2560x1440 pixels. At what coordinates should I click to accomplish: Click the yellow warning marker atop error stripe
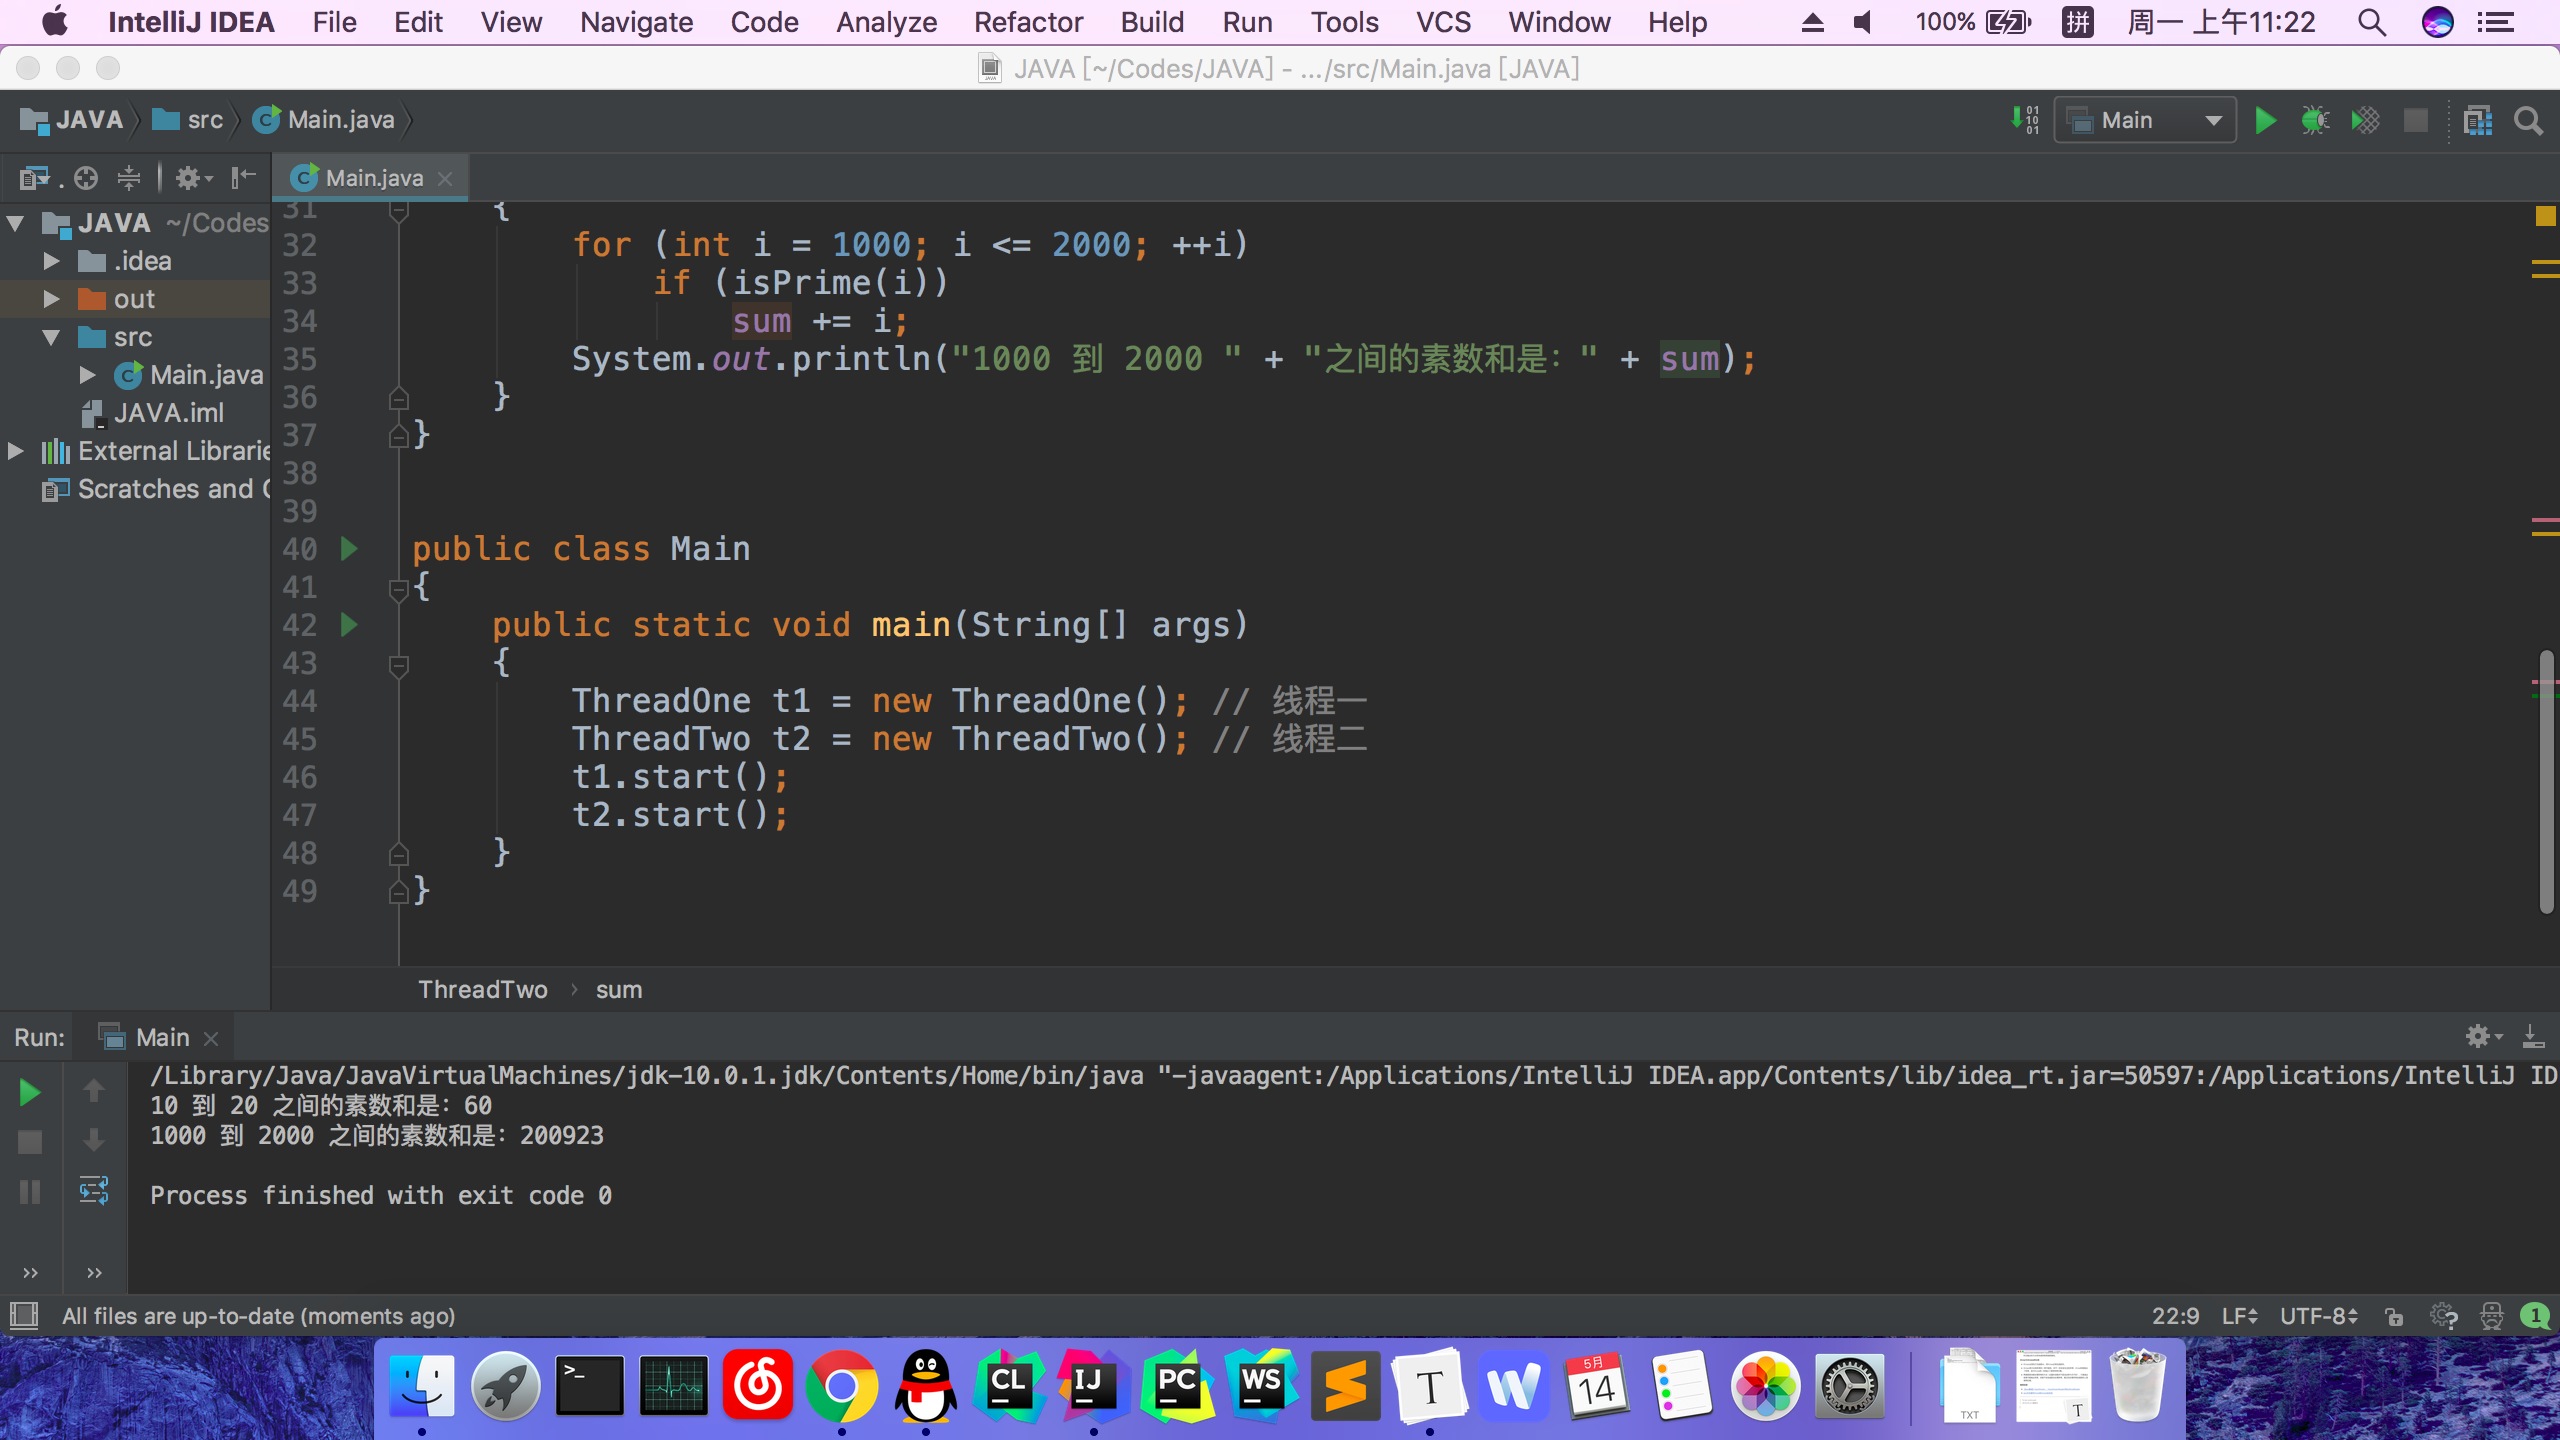pos(2546,216)
